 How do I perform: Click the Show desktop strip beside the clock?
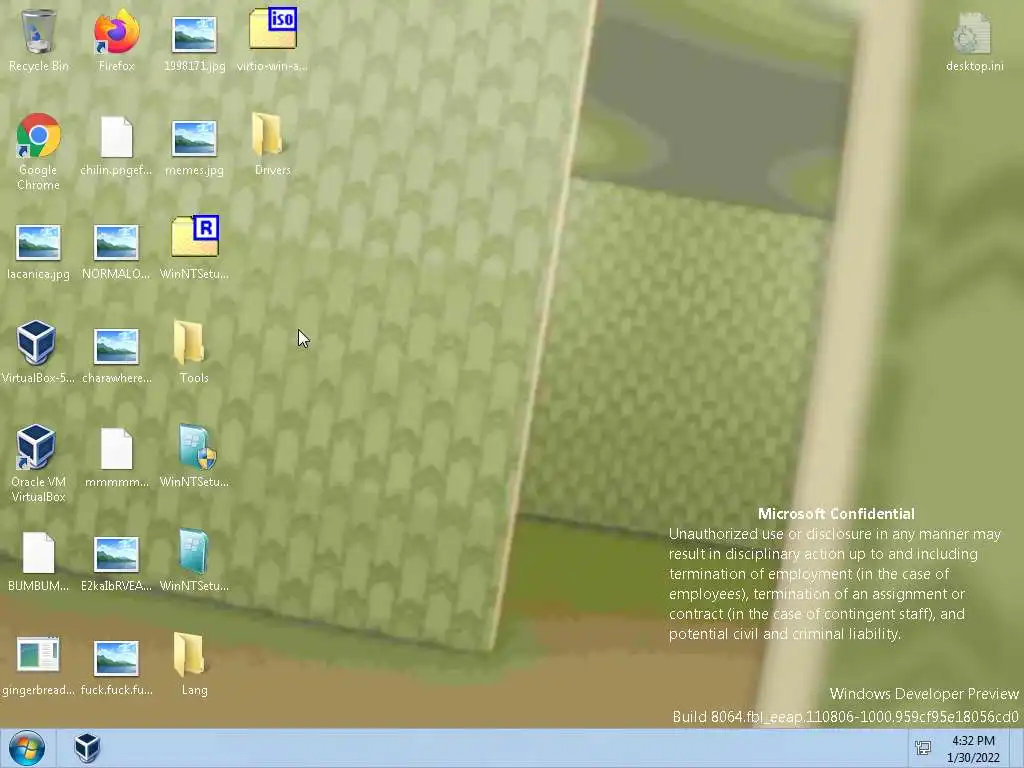[1017, 748]
